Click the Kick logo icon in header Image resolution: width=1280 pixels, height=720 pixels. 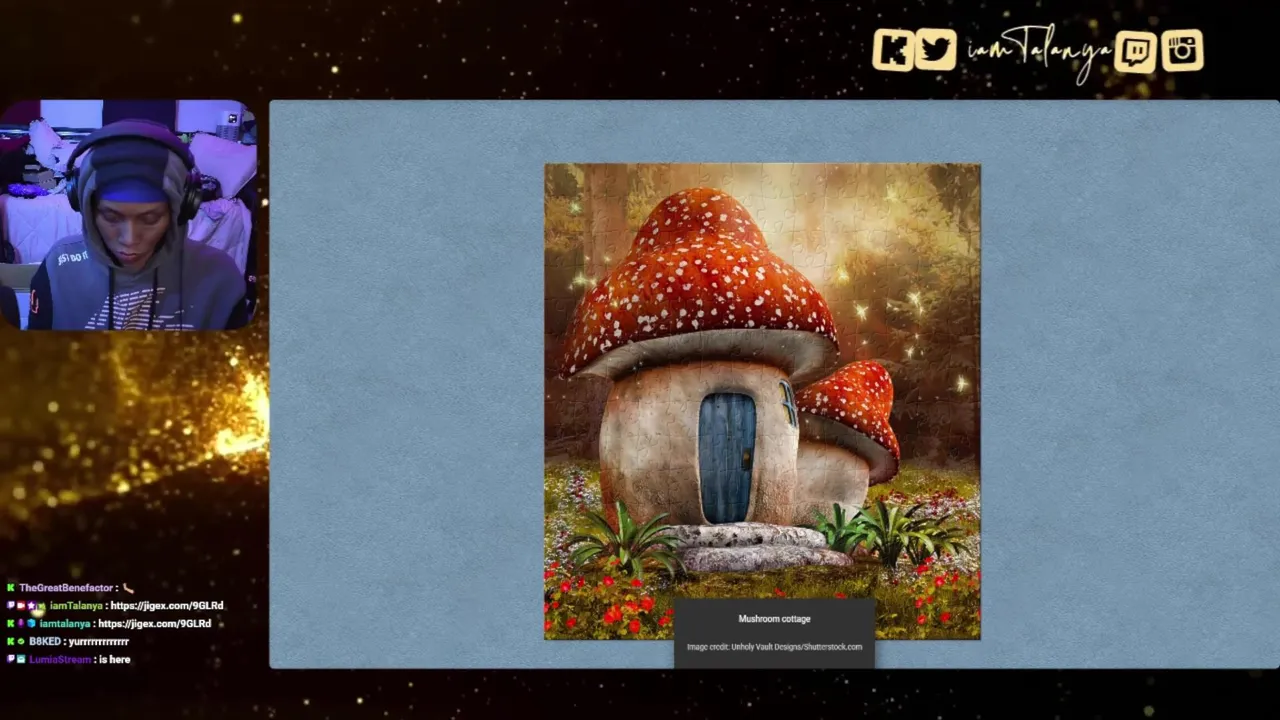(x=892, y=50)
